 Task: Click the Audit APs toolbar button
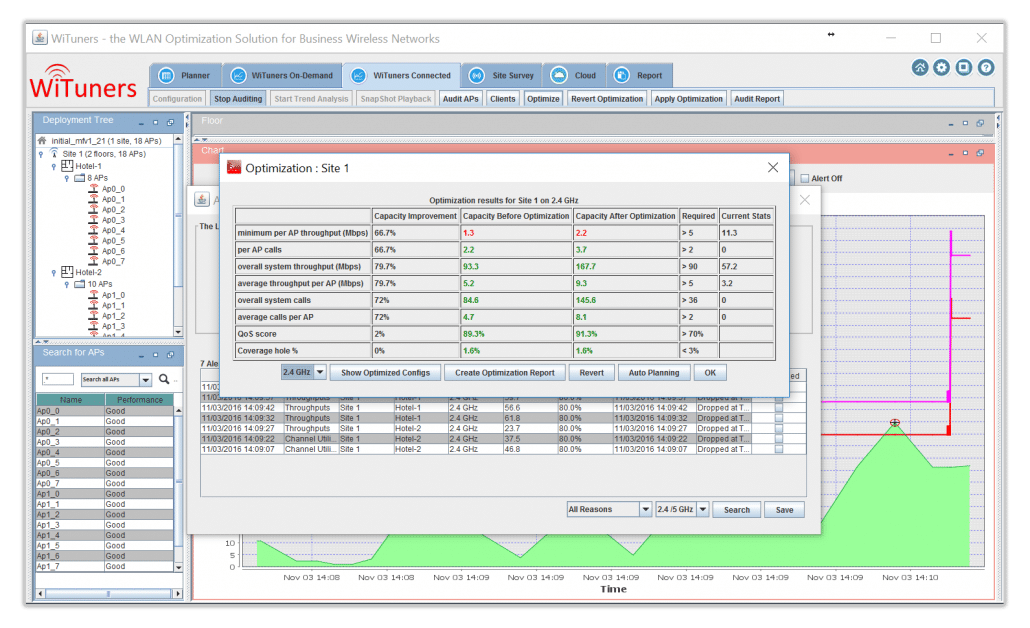[460, 99]
